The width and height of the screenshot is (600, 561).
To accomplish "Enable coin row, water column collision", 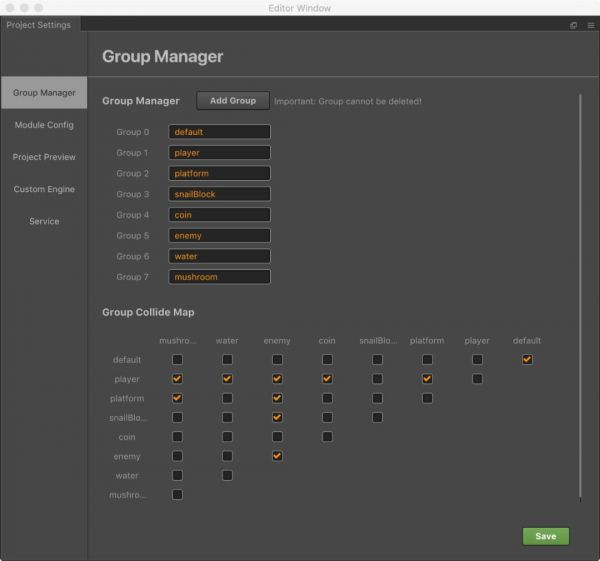I will pyautogui.click(x=227, y=437).
